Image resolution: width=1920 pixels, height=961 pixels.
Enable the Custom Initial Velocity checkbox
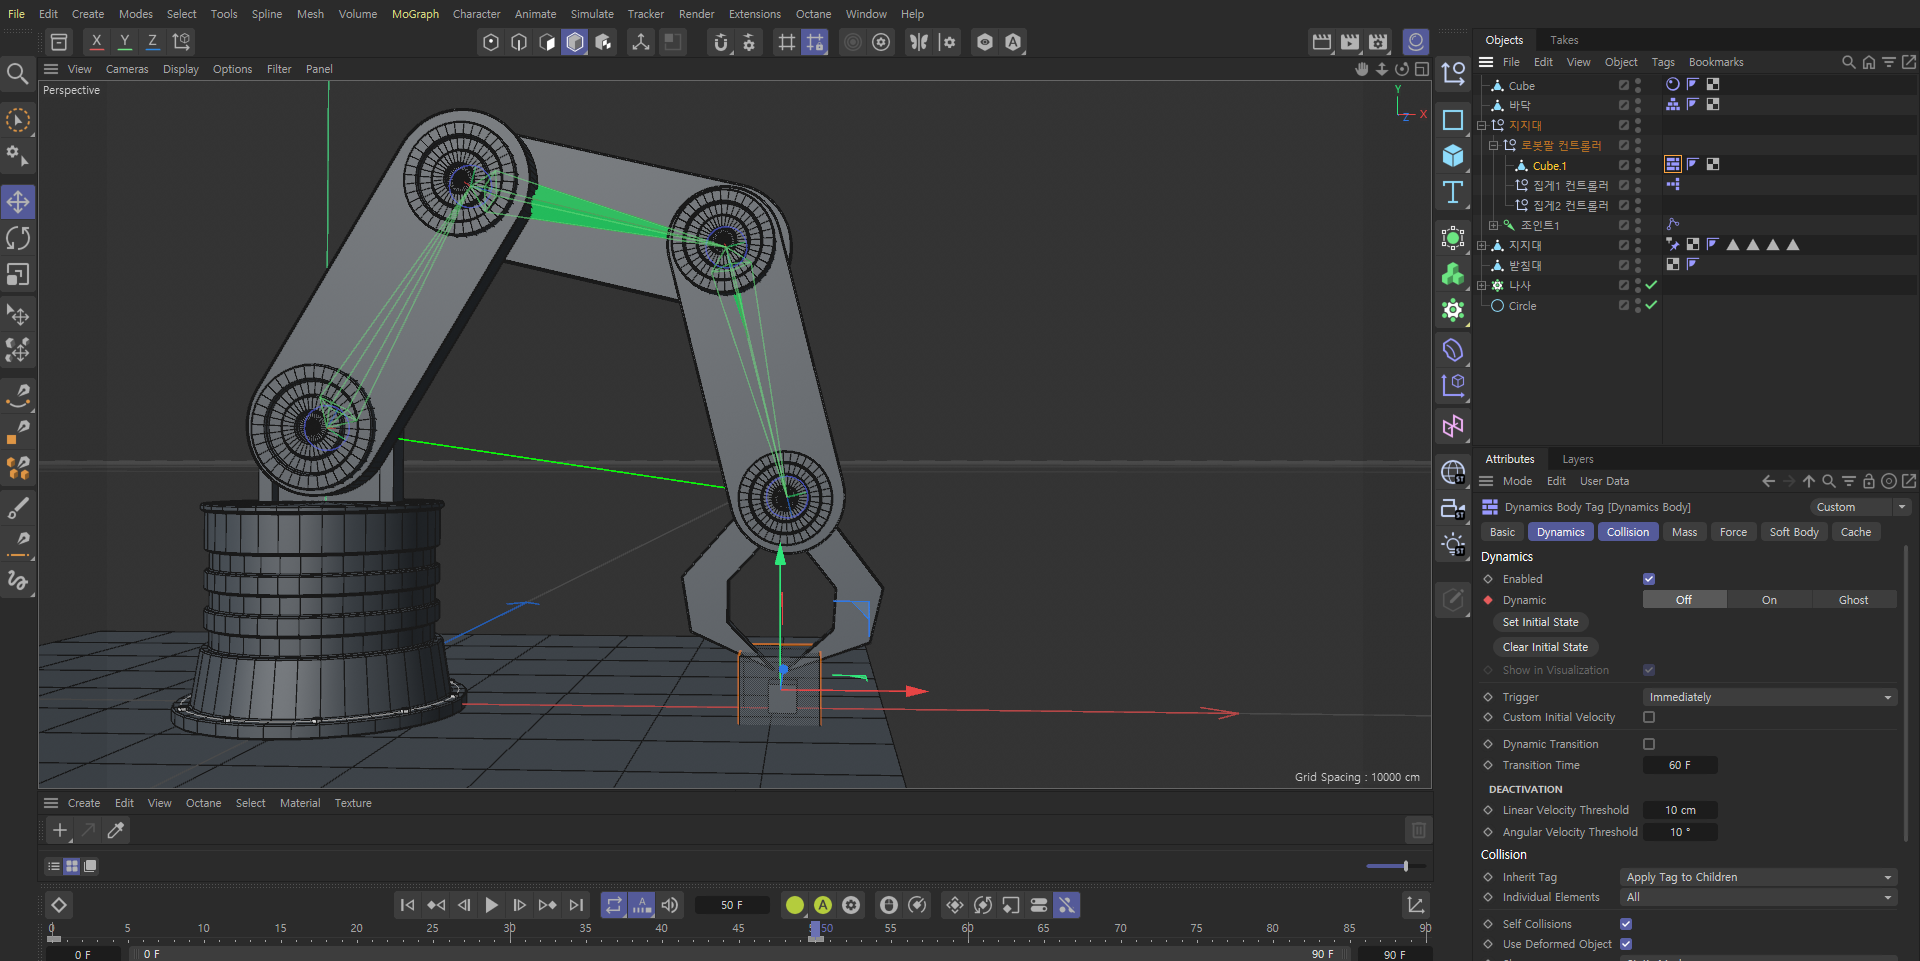coord(1649,717)
